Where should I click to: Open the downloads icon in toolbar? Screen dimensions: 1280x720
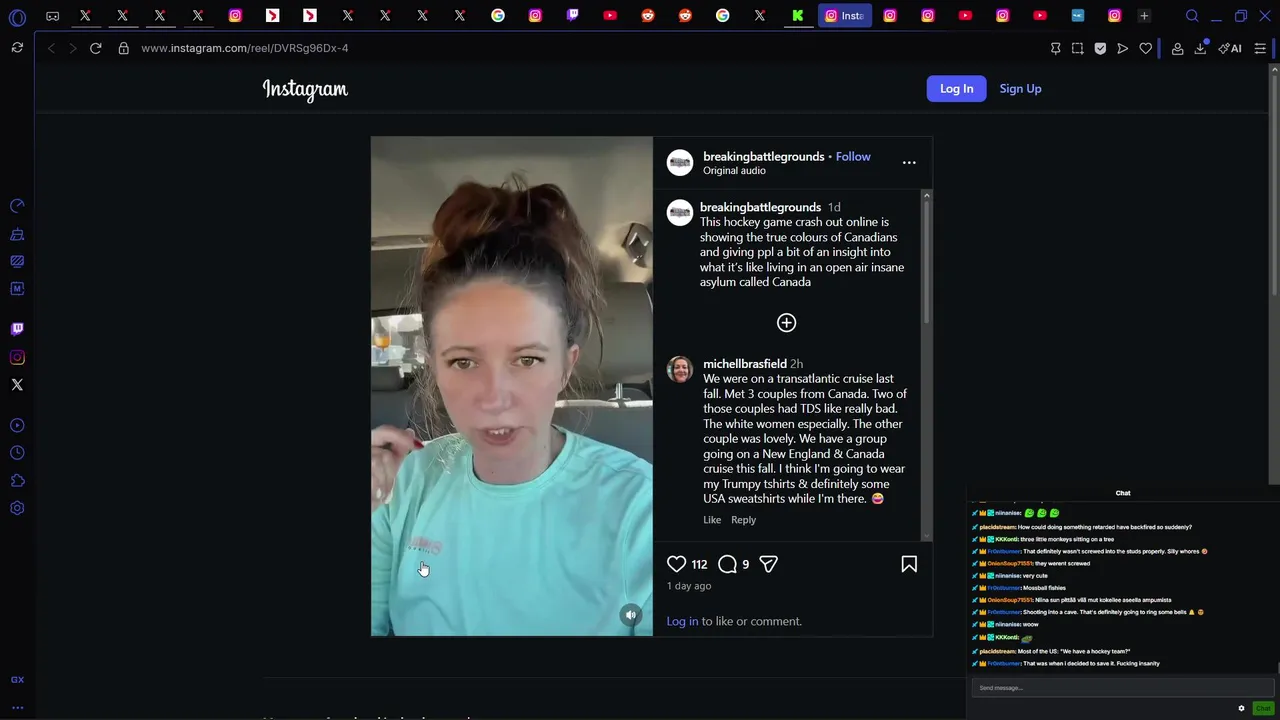coord(1200,48)
